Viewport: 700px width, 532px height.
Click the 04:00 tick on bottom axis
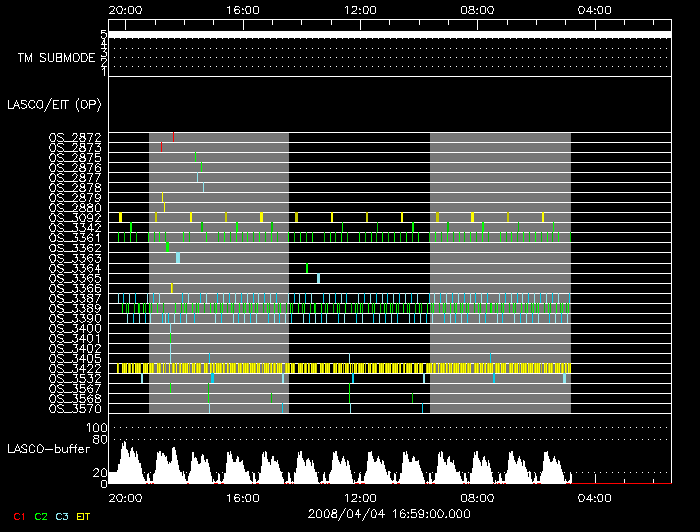pyautogui.click(x=595, y=497)
